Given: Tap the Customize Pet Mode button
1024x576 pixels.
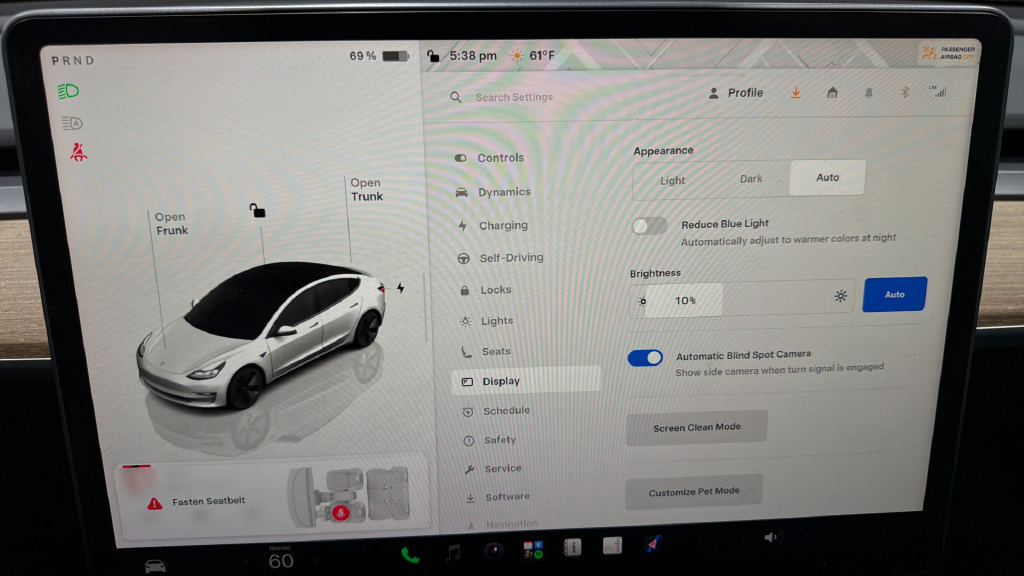Looking at the screenshot, I should (x=694, y=492).
